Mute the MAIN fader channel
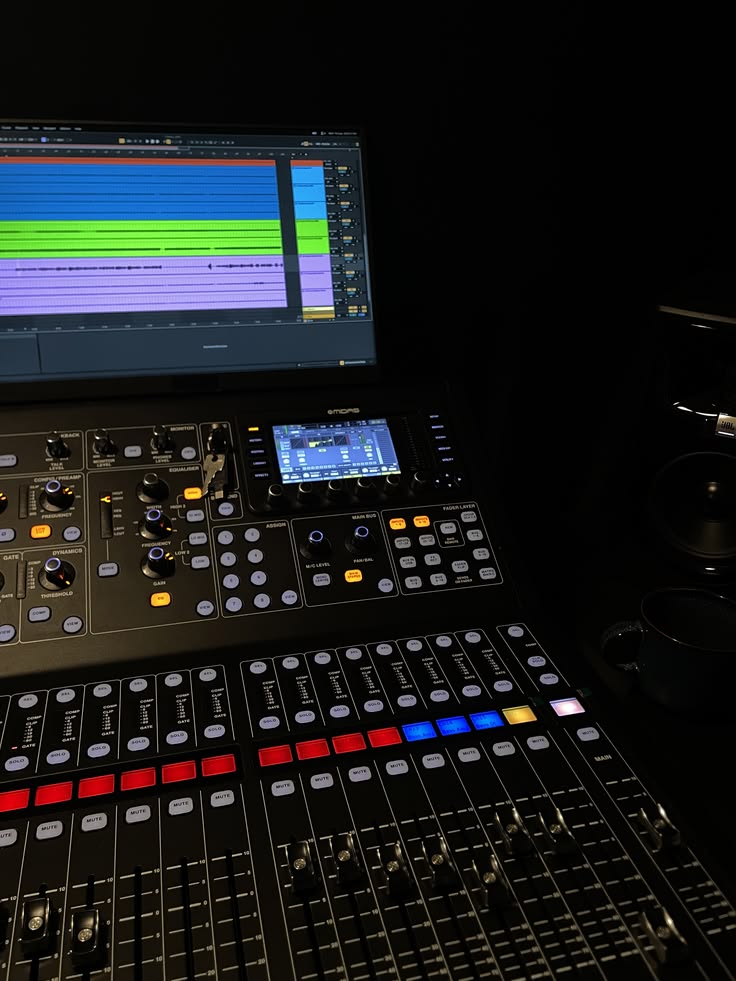The width and height of the screenshot is (736, 981). click(x=587, y=734)
